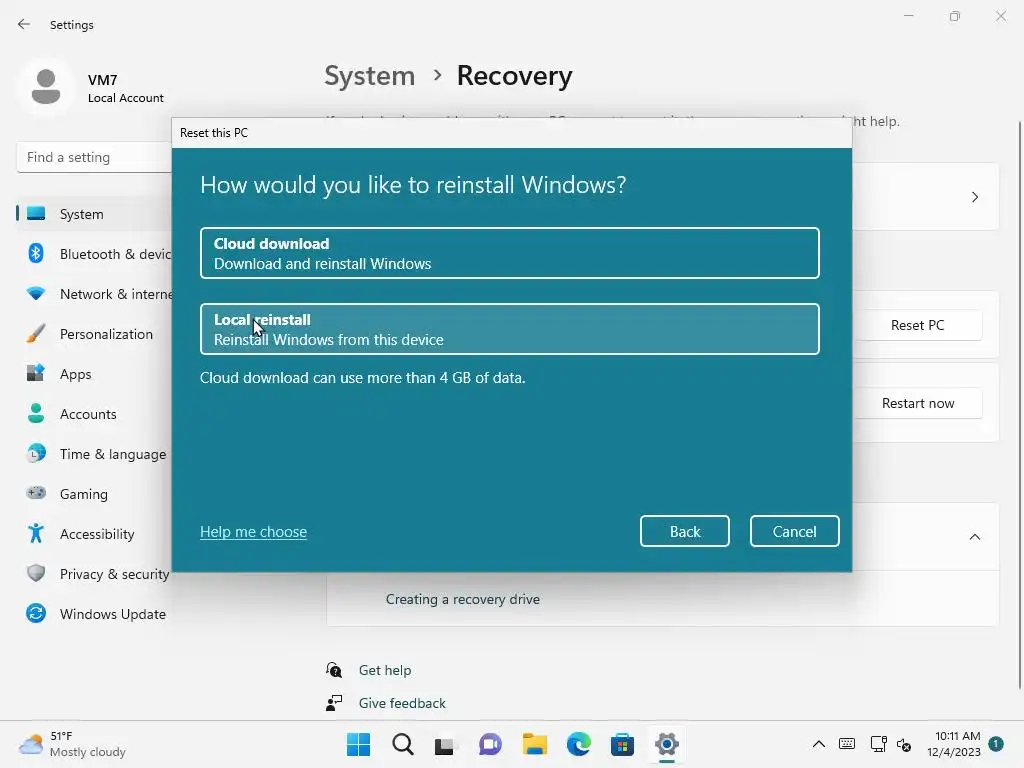The image size is (1024, 768).
Task: Choose Local reinstall option
Action: pos(509,329)
